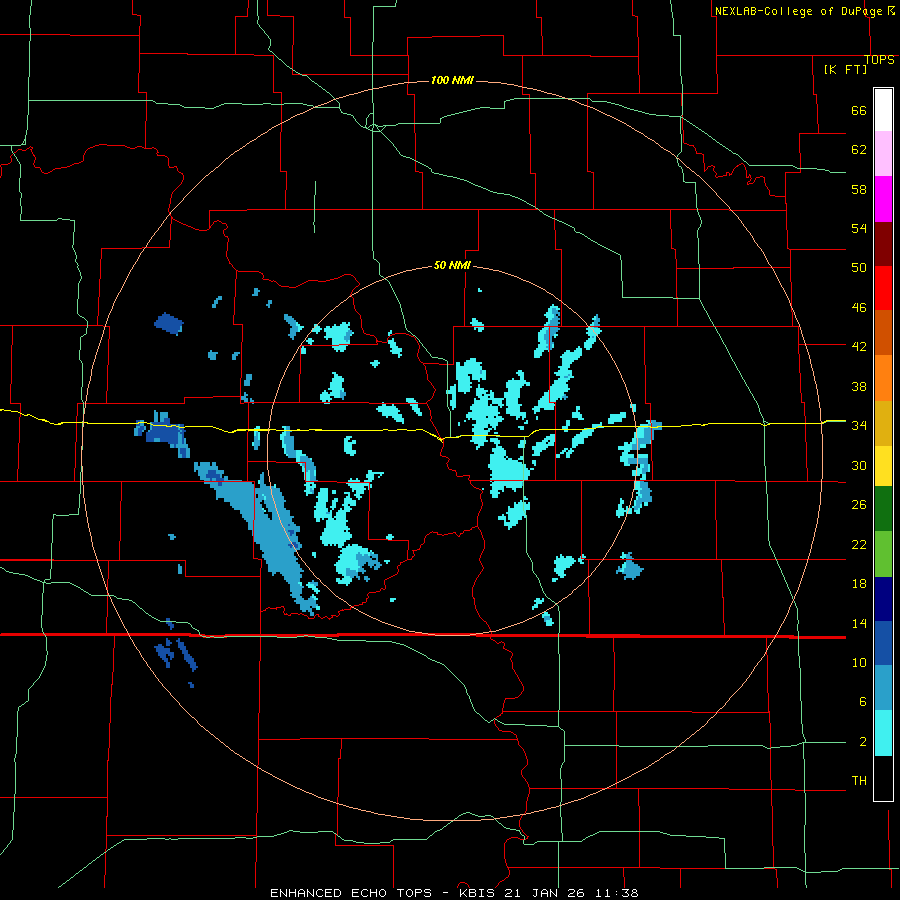Click the 30 legend value
This screenshot has width=900, height=900.
point(859,465)
